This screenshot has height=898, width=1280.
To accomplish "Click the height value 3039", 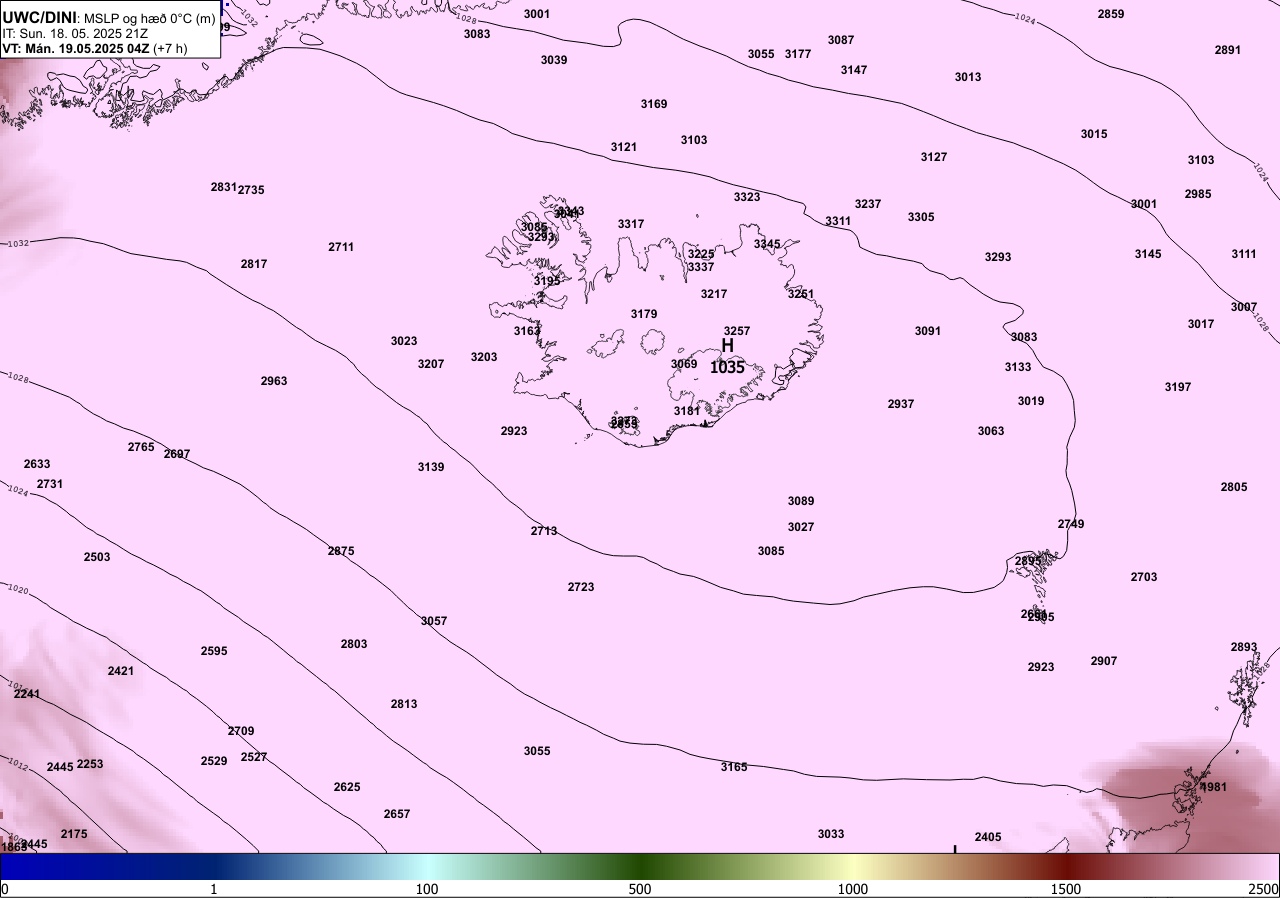I will point(554,60).
